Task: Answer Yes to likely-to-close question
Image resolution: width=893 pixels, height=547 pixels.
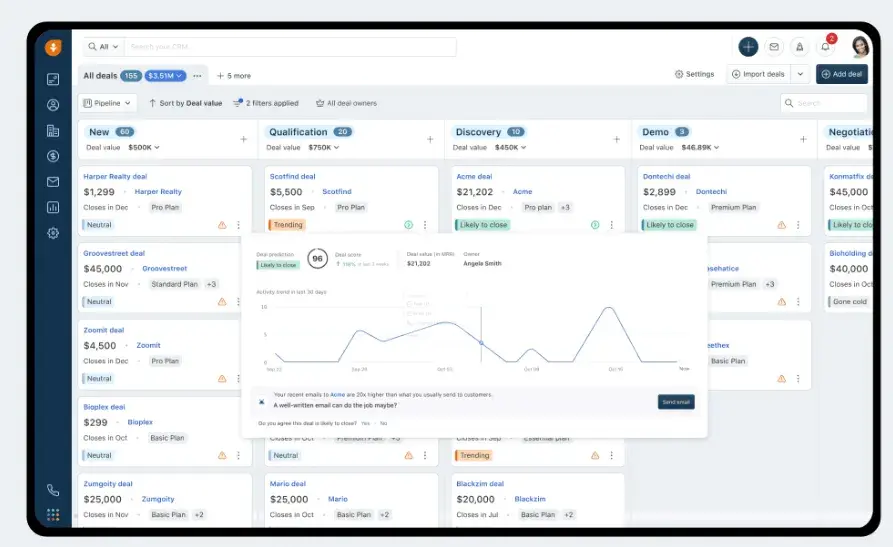Action: pos(366,423)
